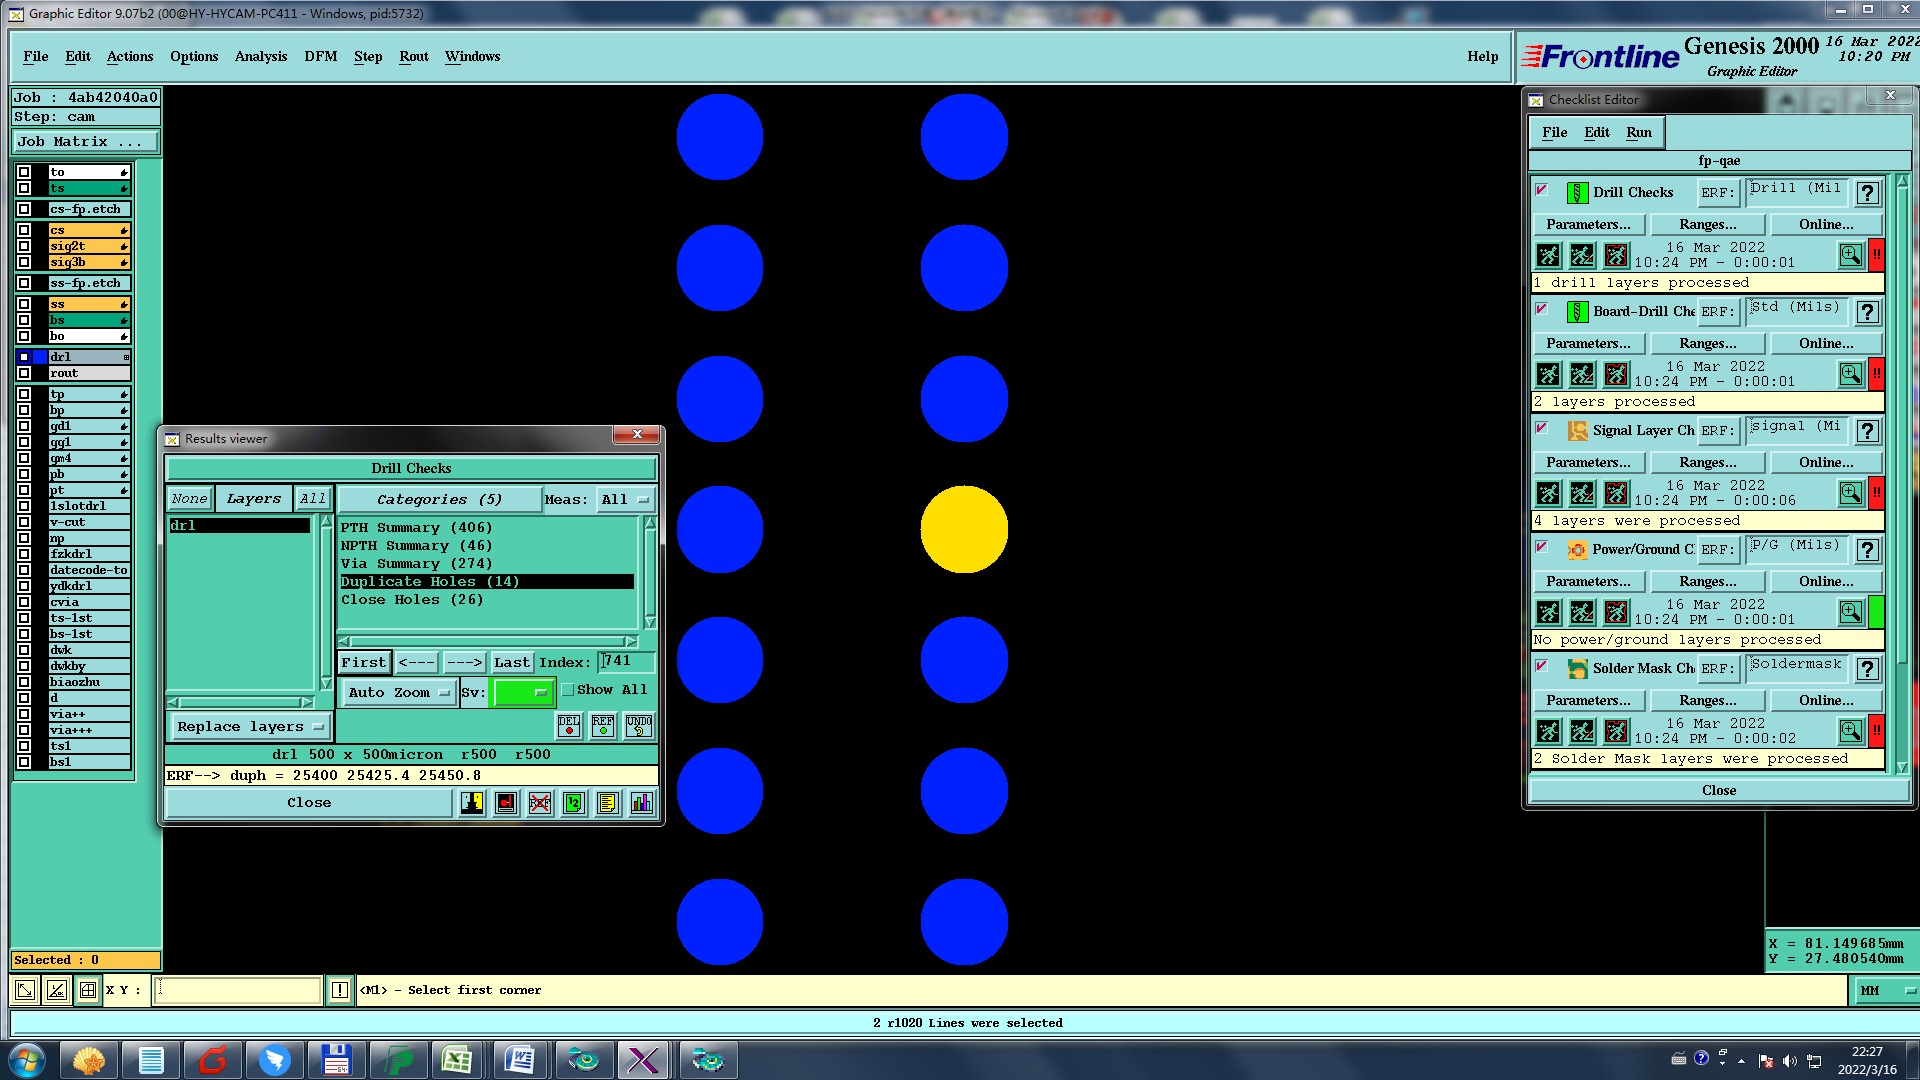This screenshot has height=1080, width=1920.
Task: Click the yellow notes icon in Results viewer
Action: pyautogui.click(x=607, y=803)
